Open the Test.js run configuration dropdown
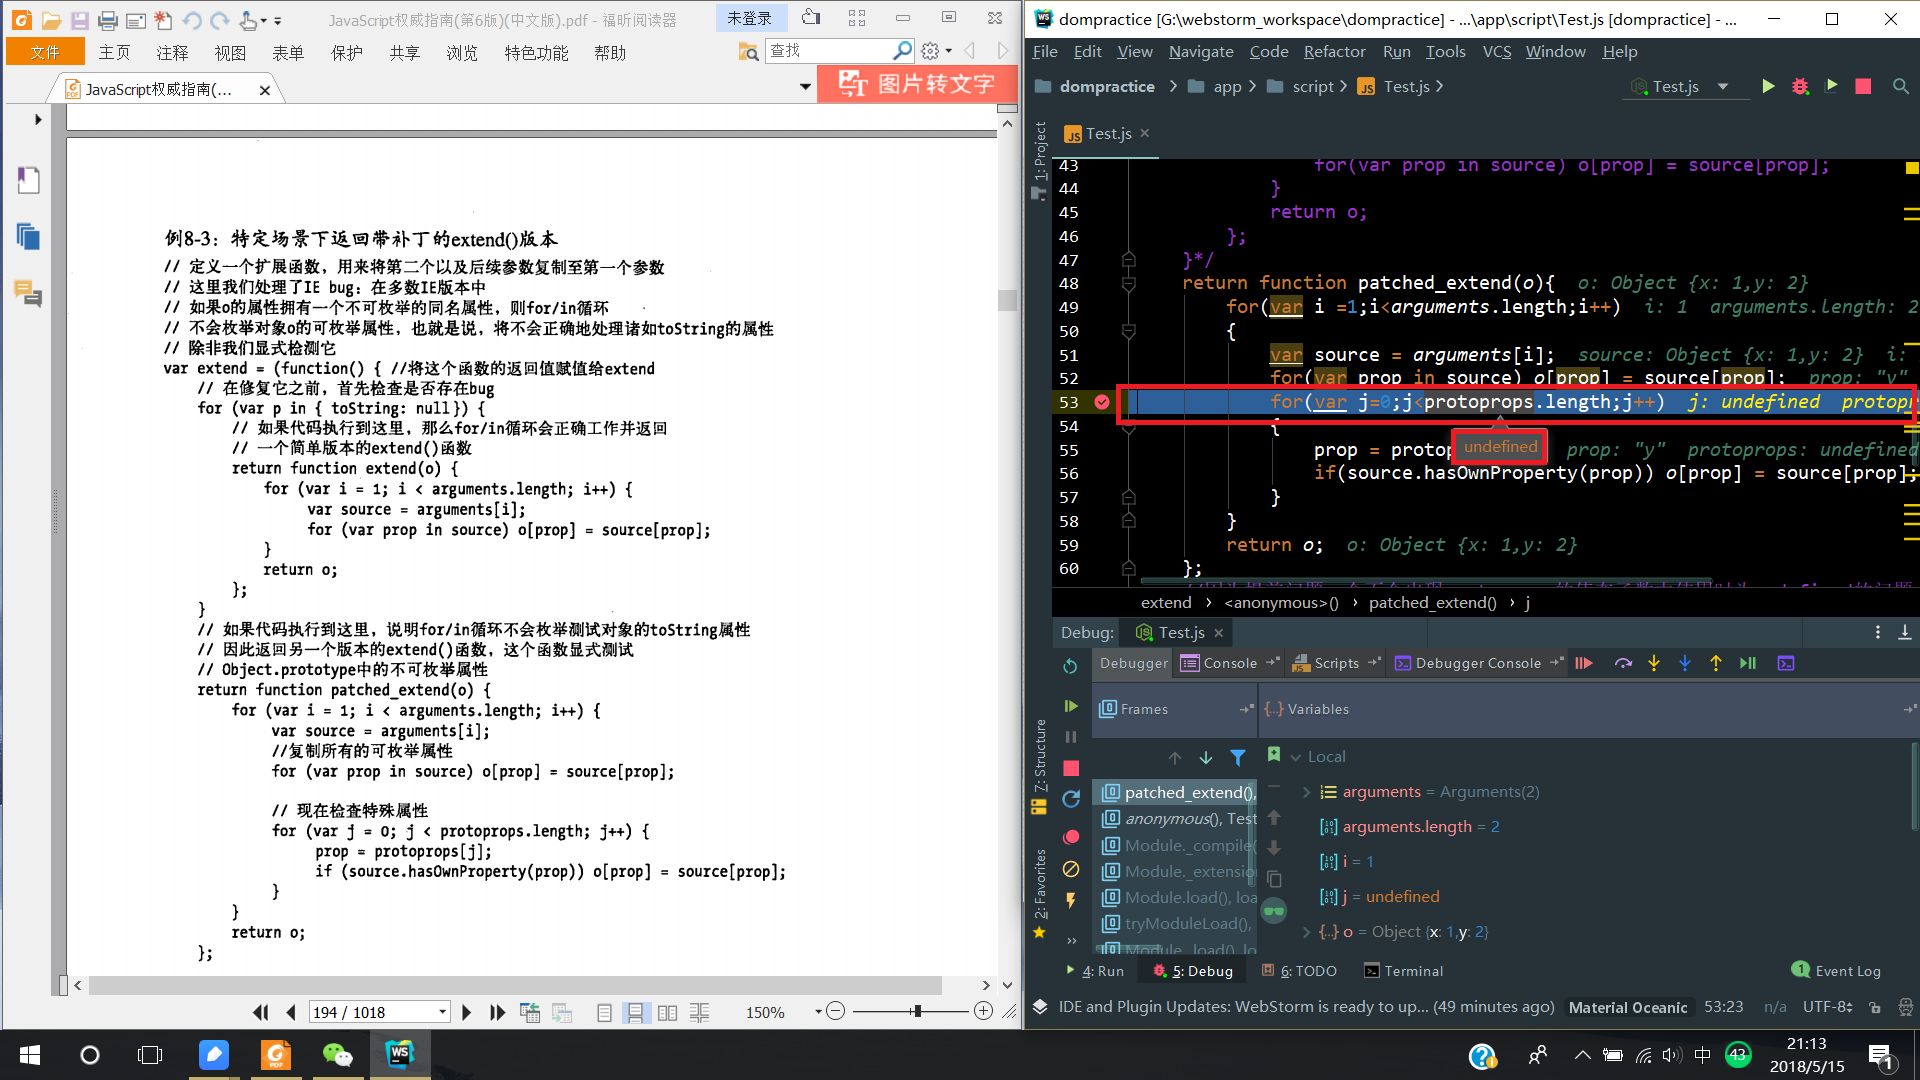The height and width of the screenshot is (1080, 1920). click(1723, 87)
